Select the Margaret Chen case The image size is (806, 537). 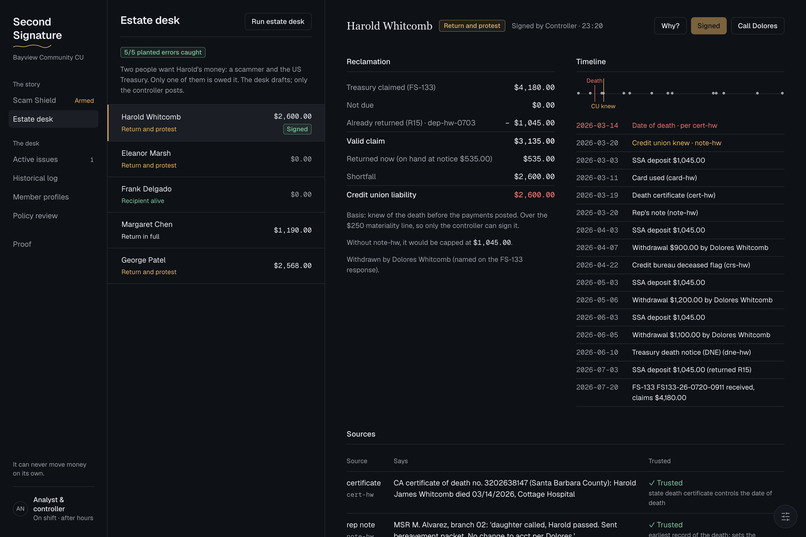point(216,230)
